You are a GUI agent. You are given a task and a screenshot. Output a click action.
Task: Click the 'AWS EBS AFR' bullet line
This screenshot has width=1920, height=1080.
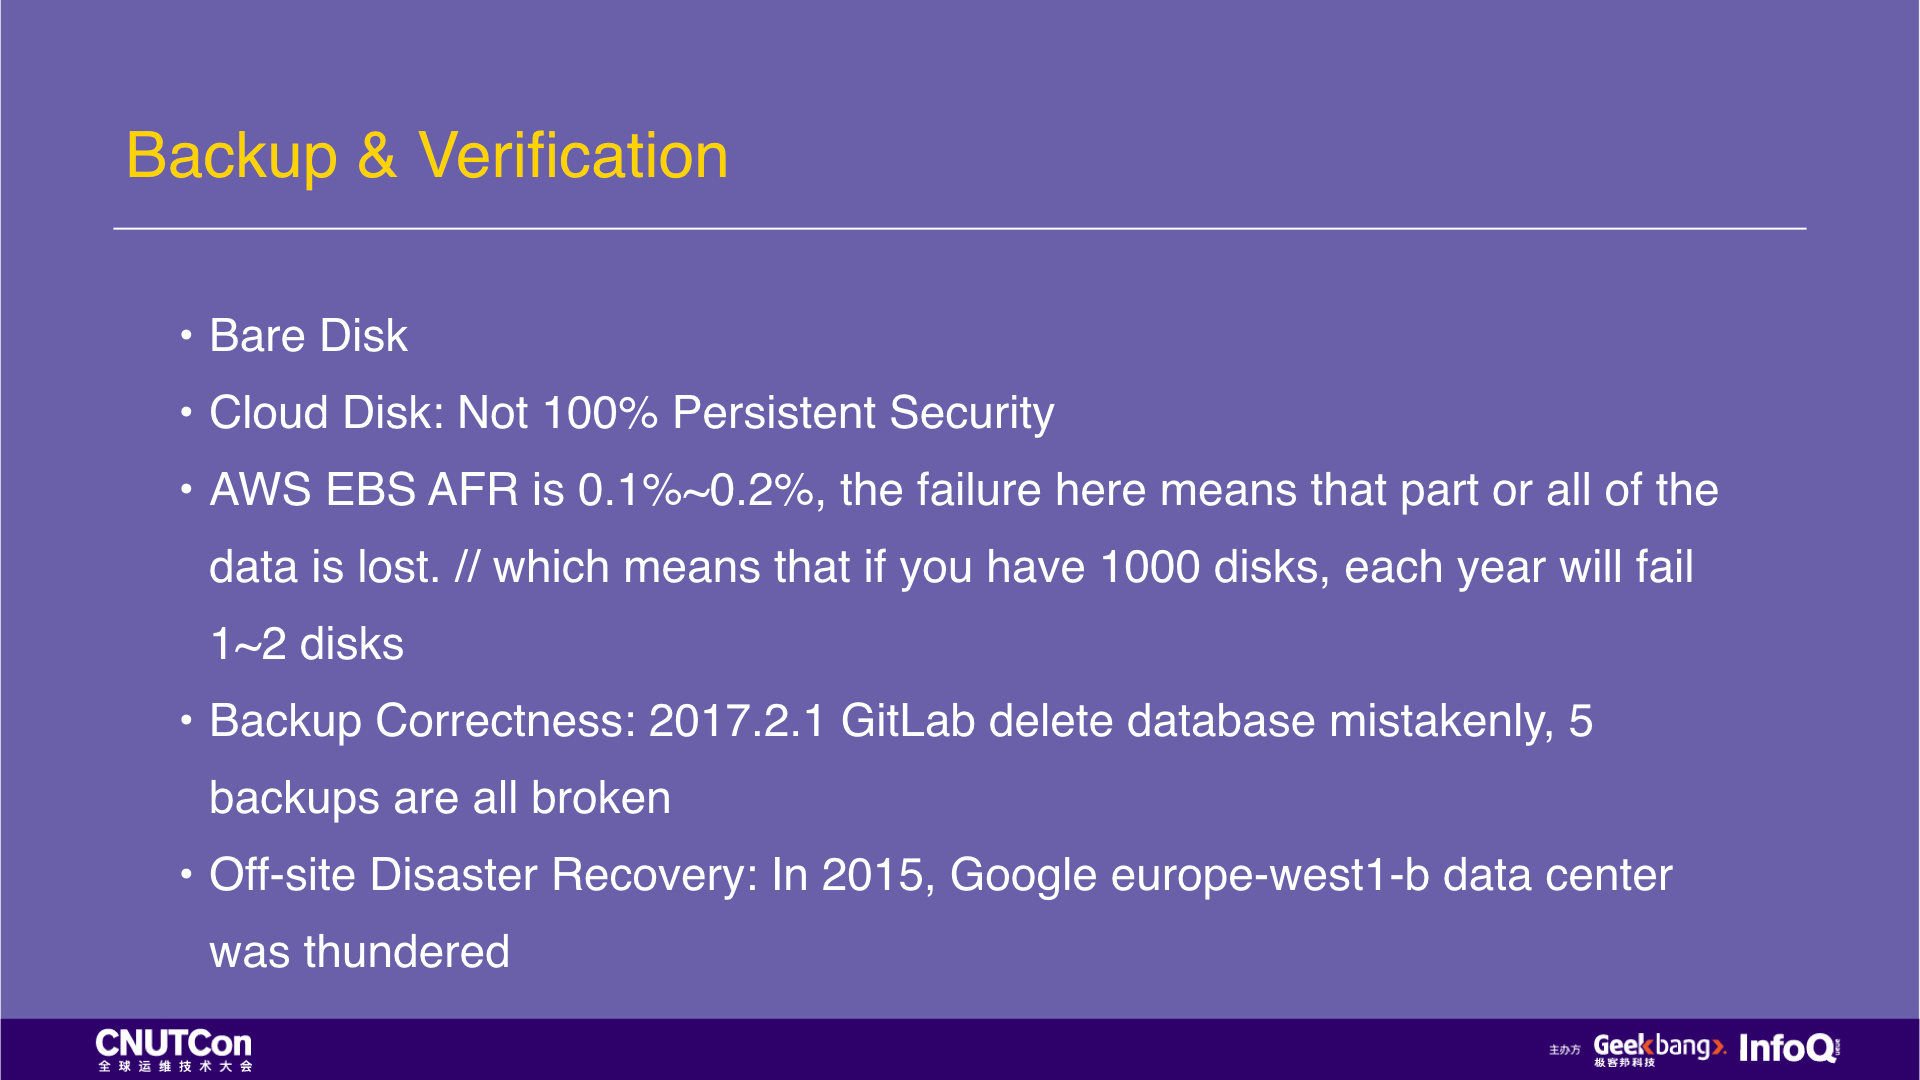963,490
